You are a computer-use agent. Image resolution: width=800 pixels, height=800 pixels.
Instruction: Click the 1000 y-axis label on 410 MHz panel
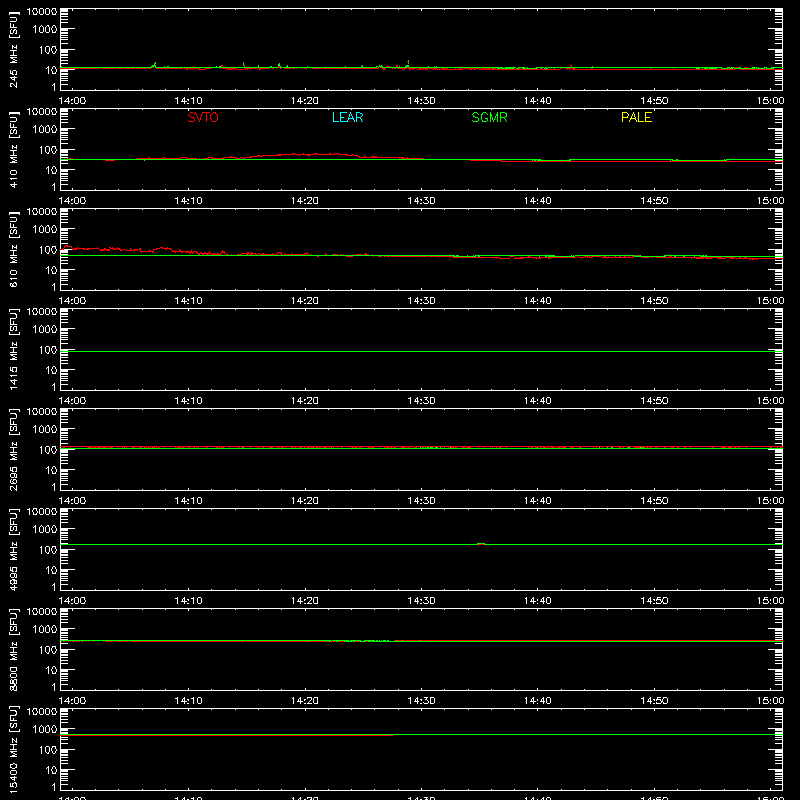click(x=45, y=130)
